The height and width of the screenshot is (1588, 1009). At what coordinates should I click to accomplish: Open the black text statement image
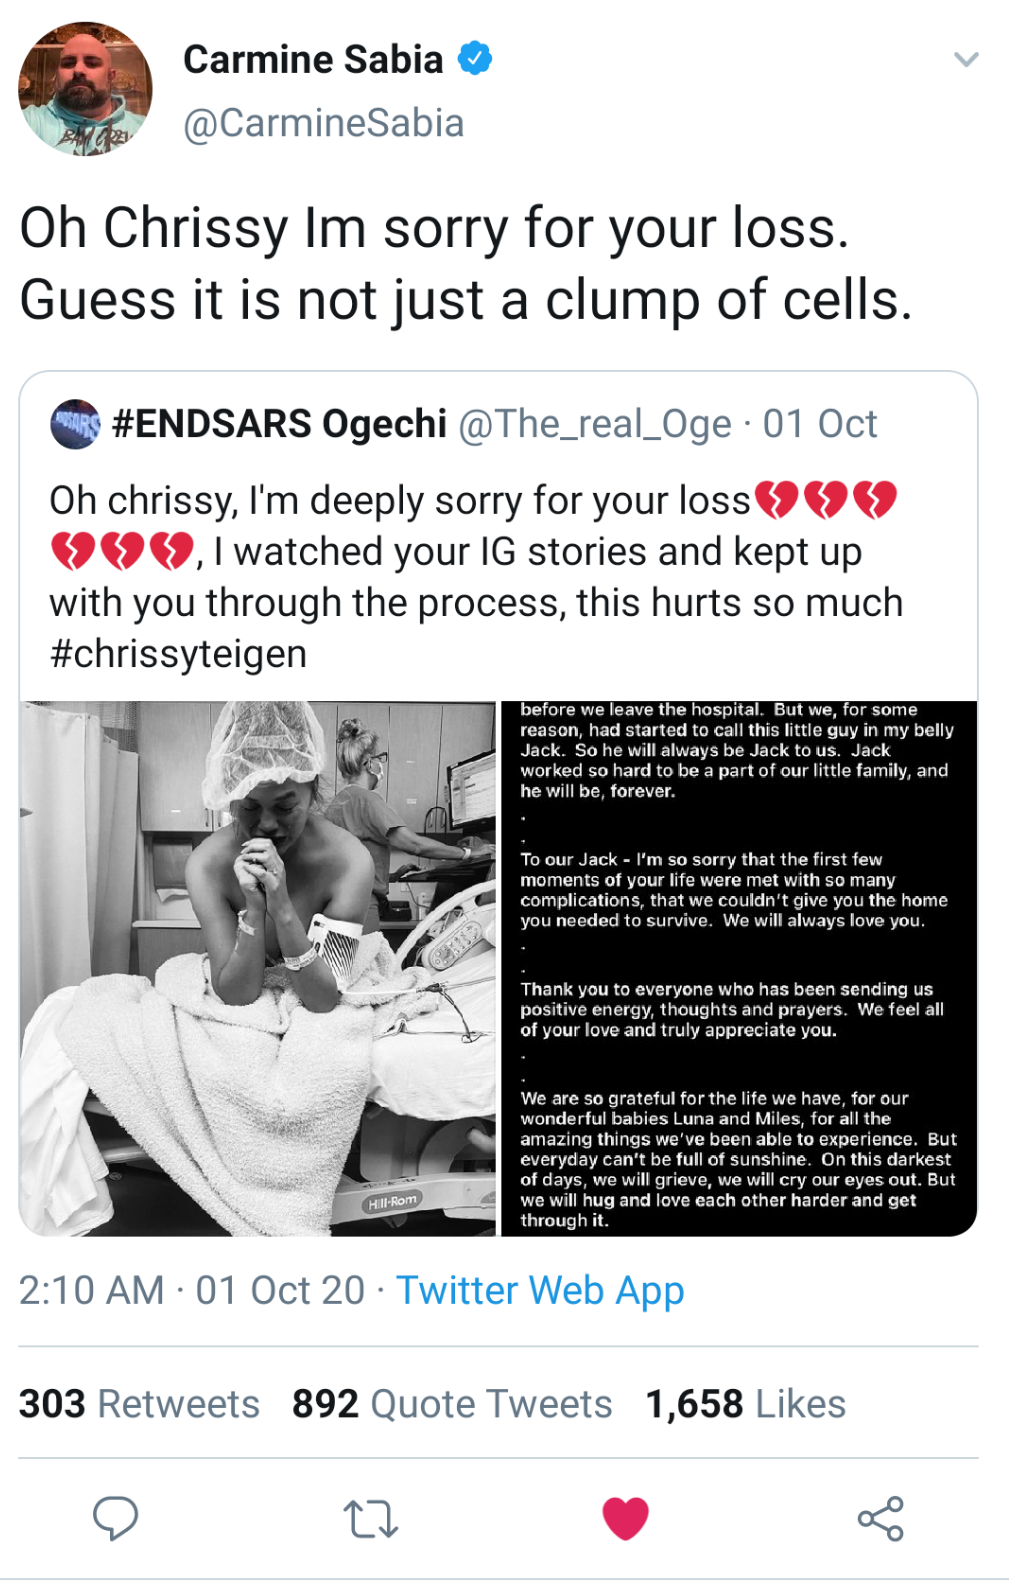[x=738, y=968]
